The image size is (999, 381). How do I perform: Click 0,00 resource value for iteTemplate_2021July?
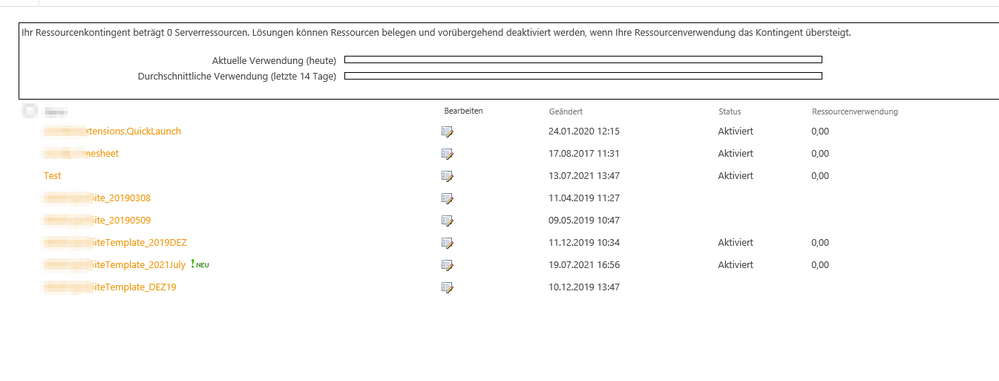click(821, 264)
